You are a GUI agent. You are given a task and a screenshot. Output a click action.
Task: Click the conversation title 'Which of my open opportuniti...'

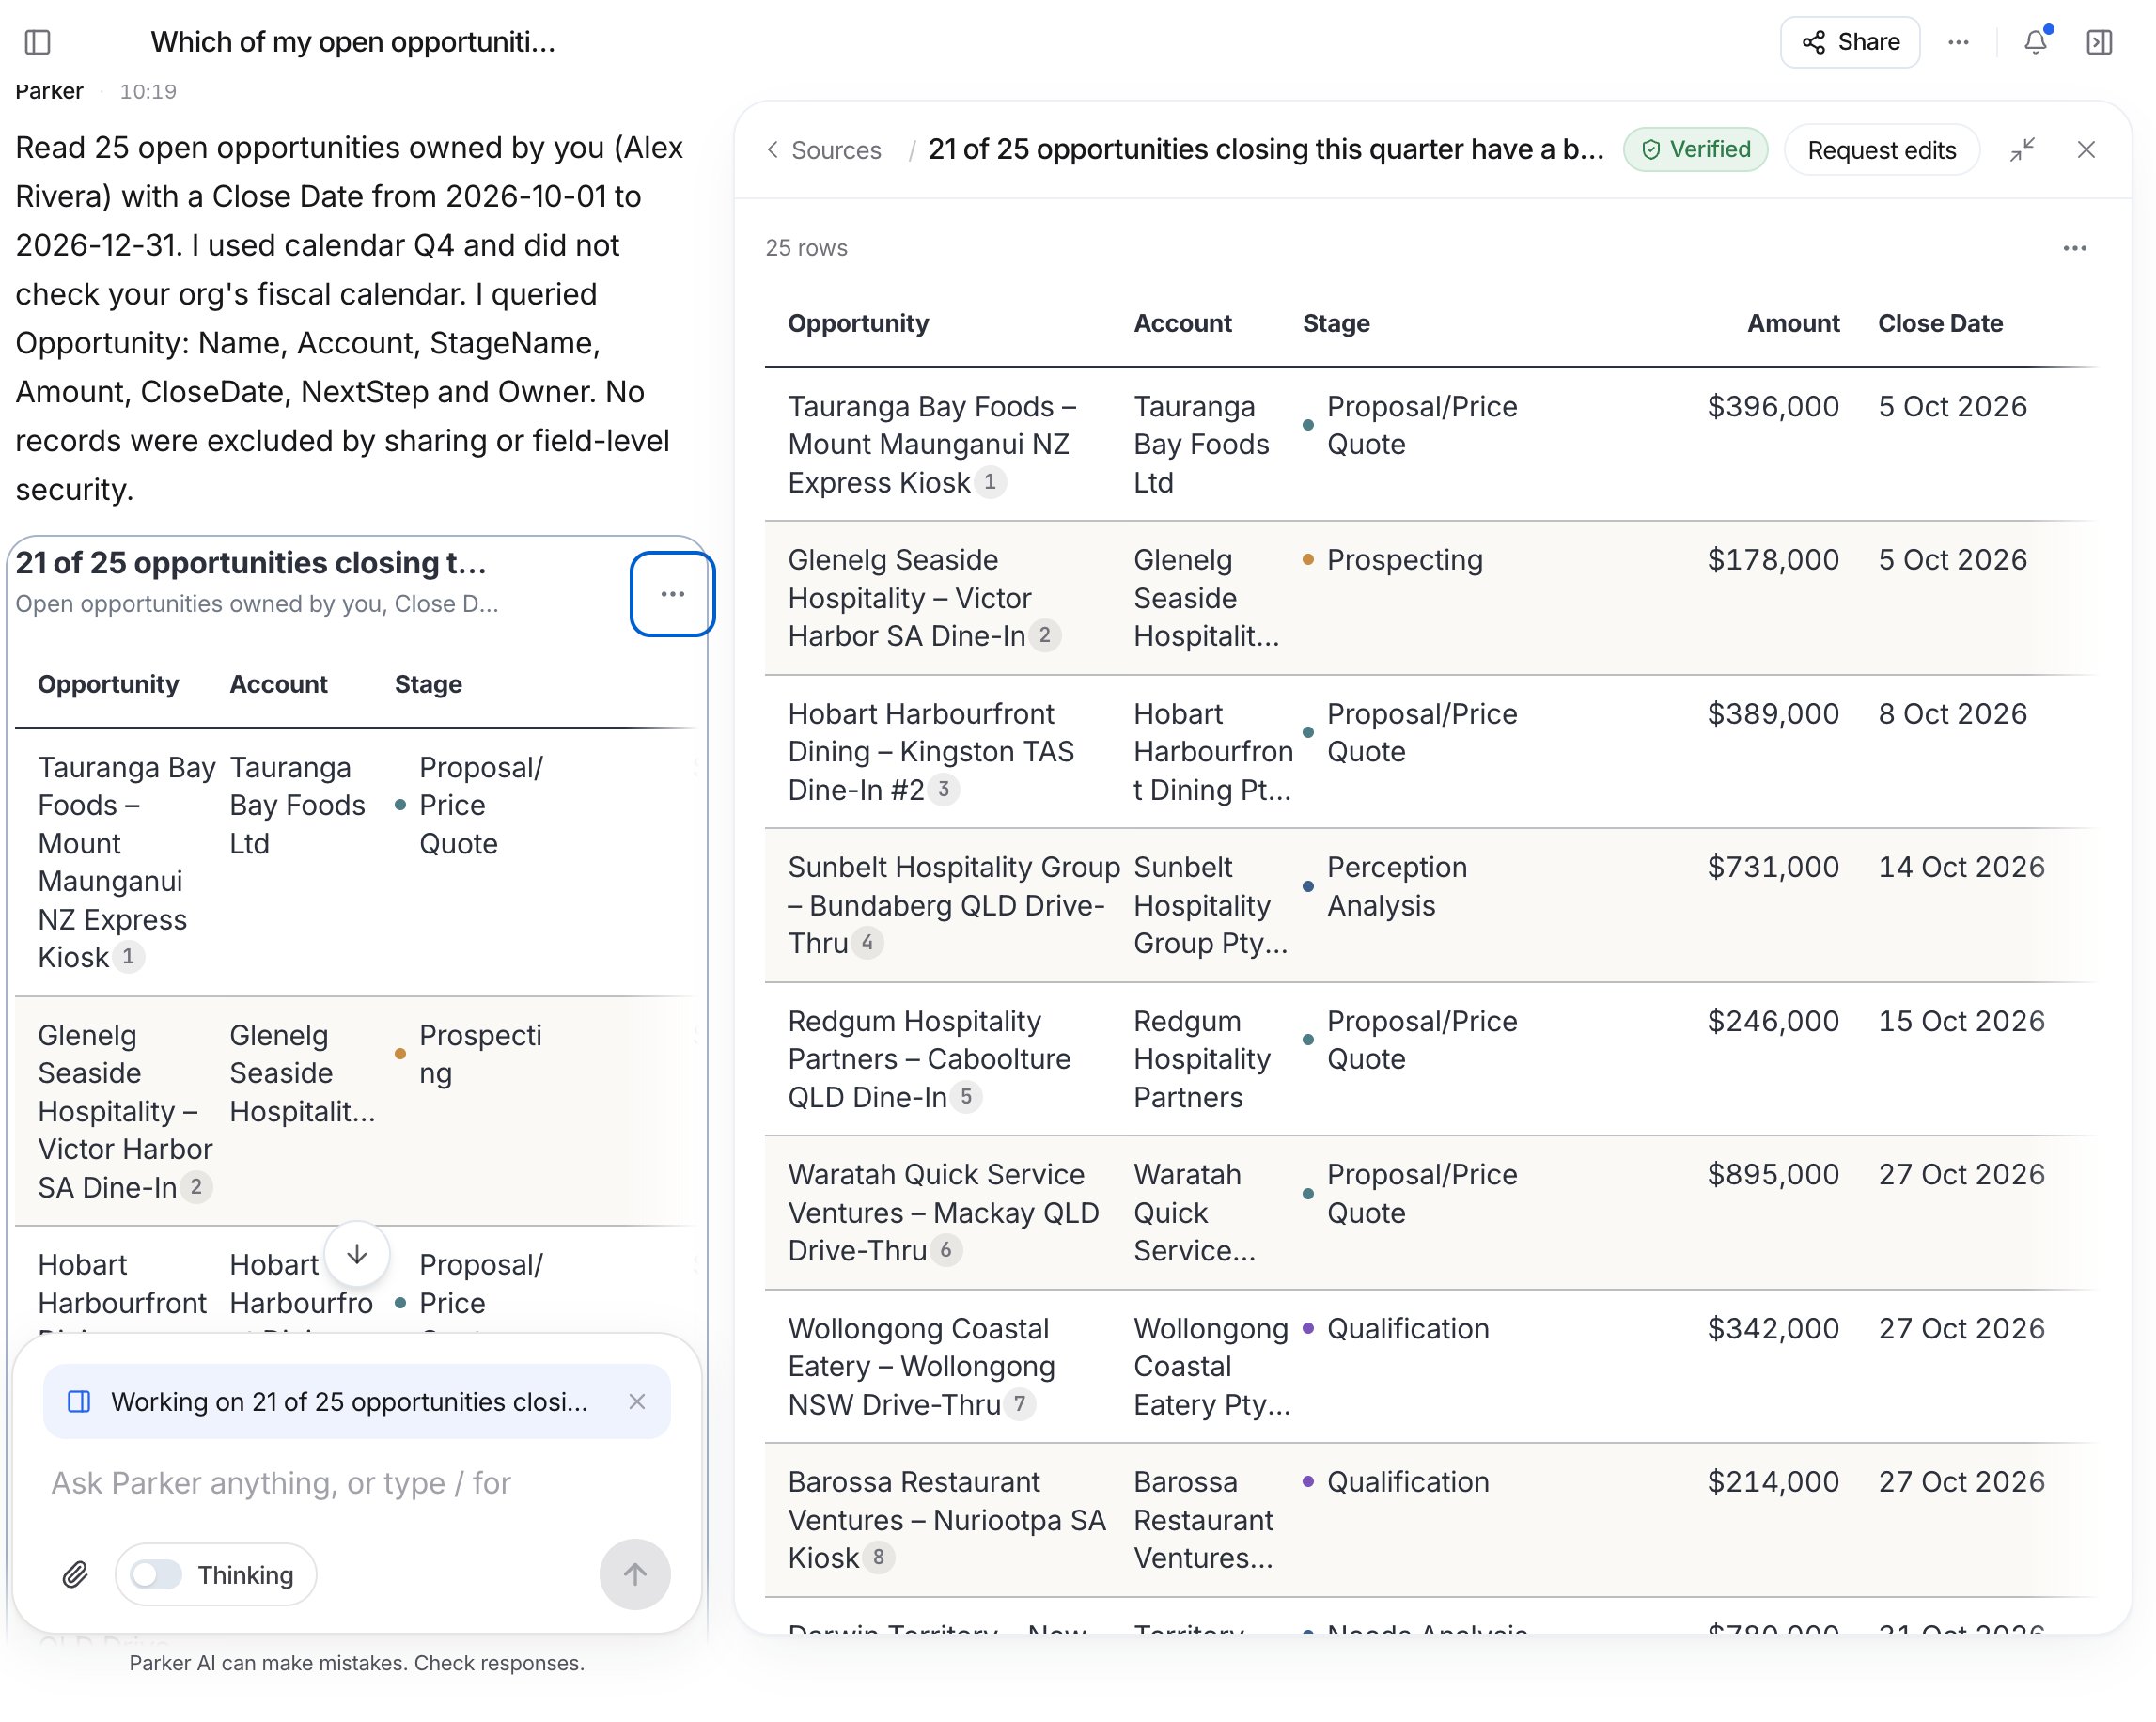353,42
